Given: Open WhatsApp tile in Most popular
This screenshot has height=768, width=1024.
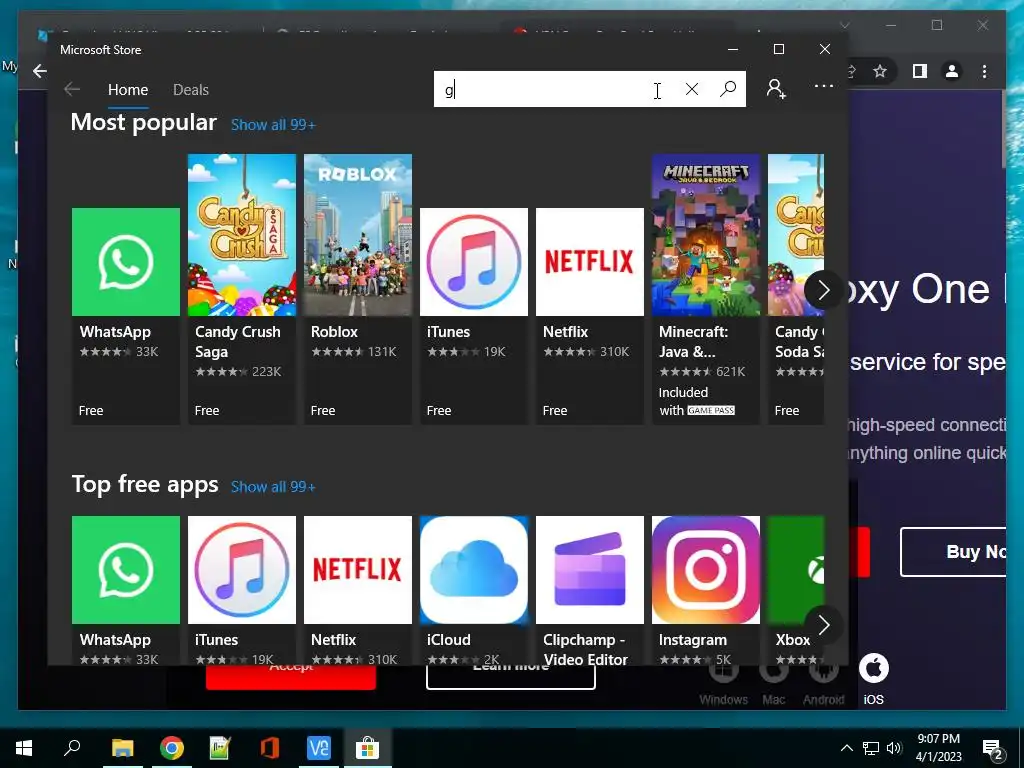Looking at the screenshot, I should tap(125, 316).
